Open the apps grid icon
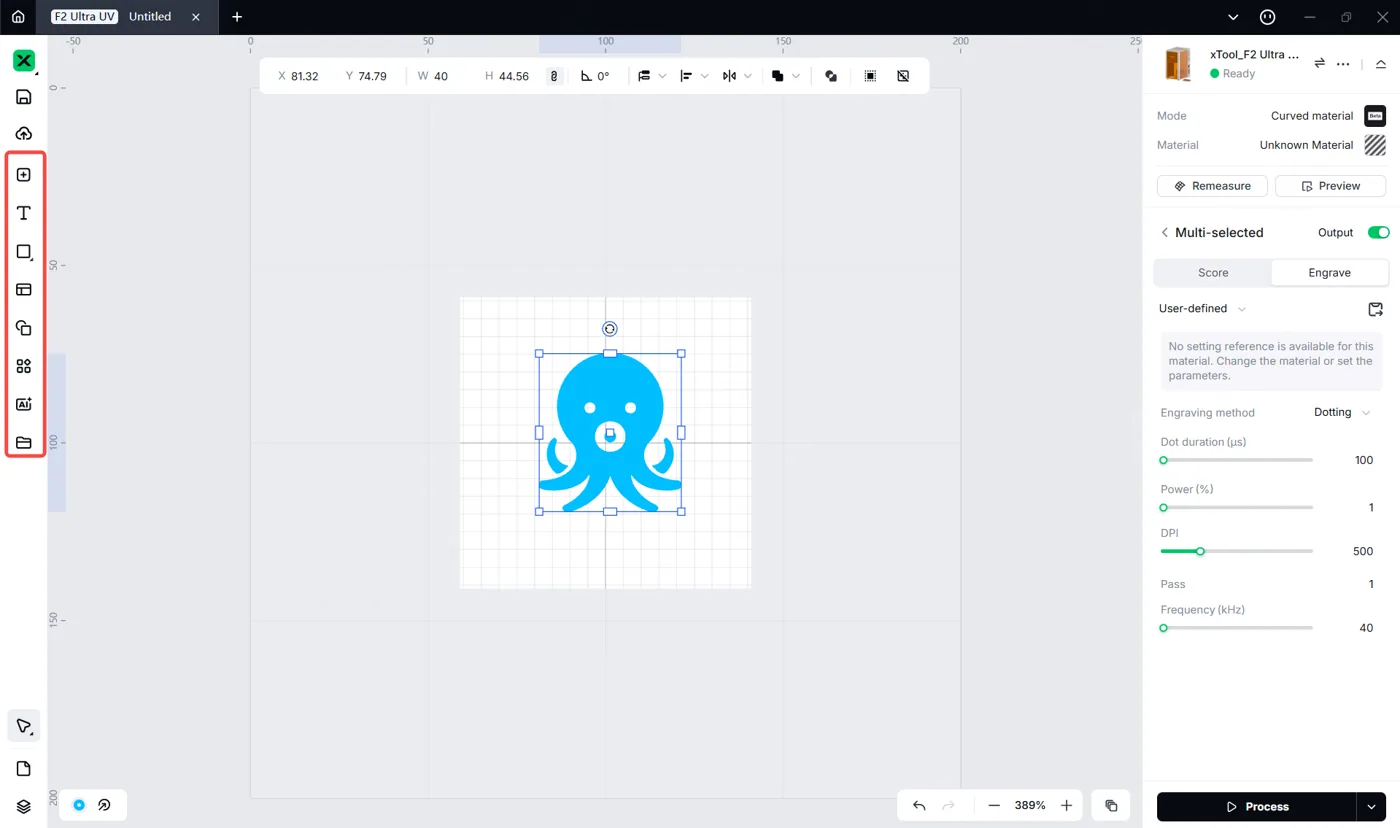Viewport: 1400px width, 828px height. pyautogui.click(x=24, y=366)
